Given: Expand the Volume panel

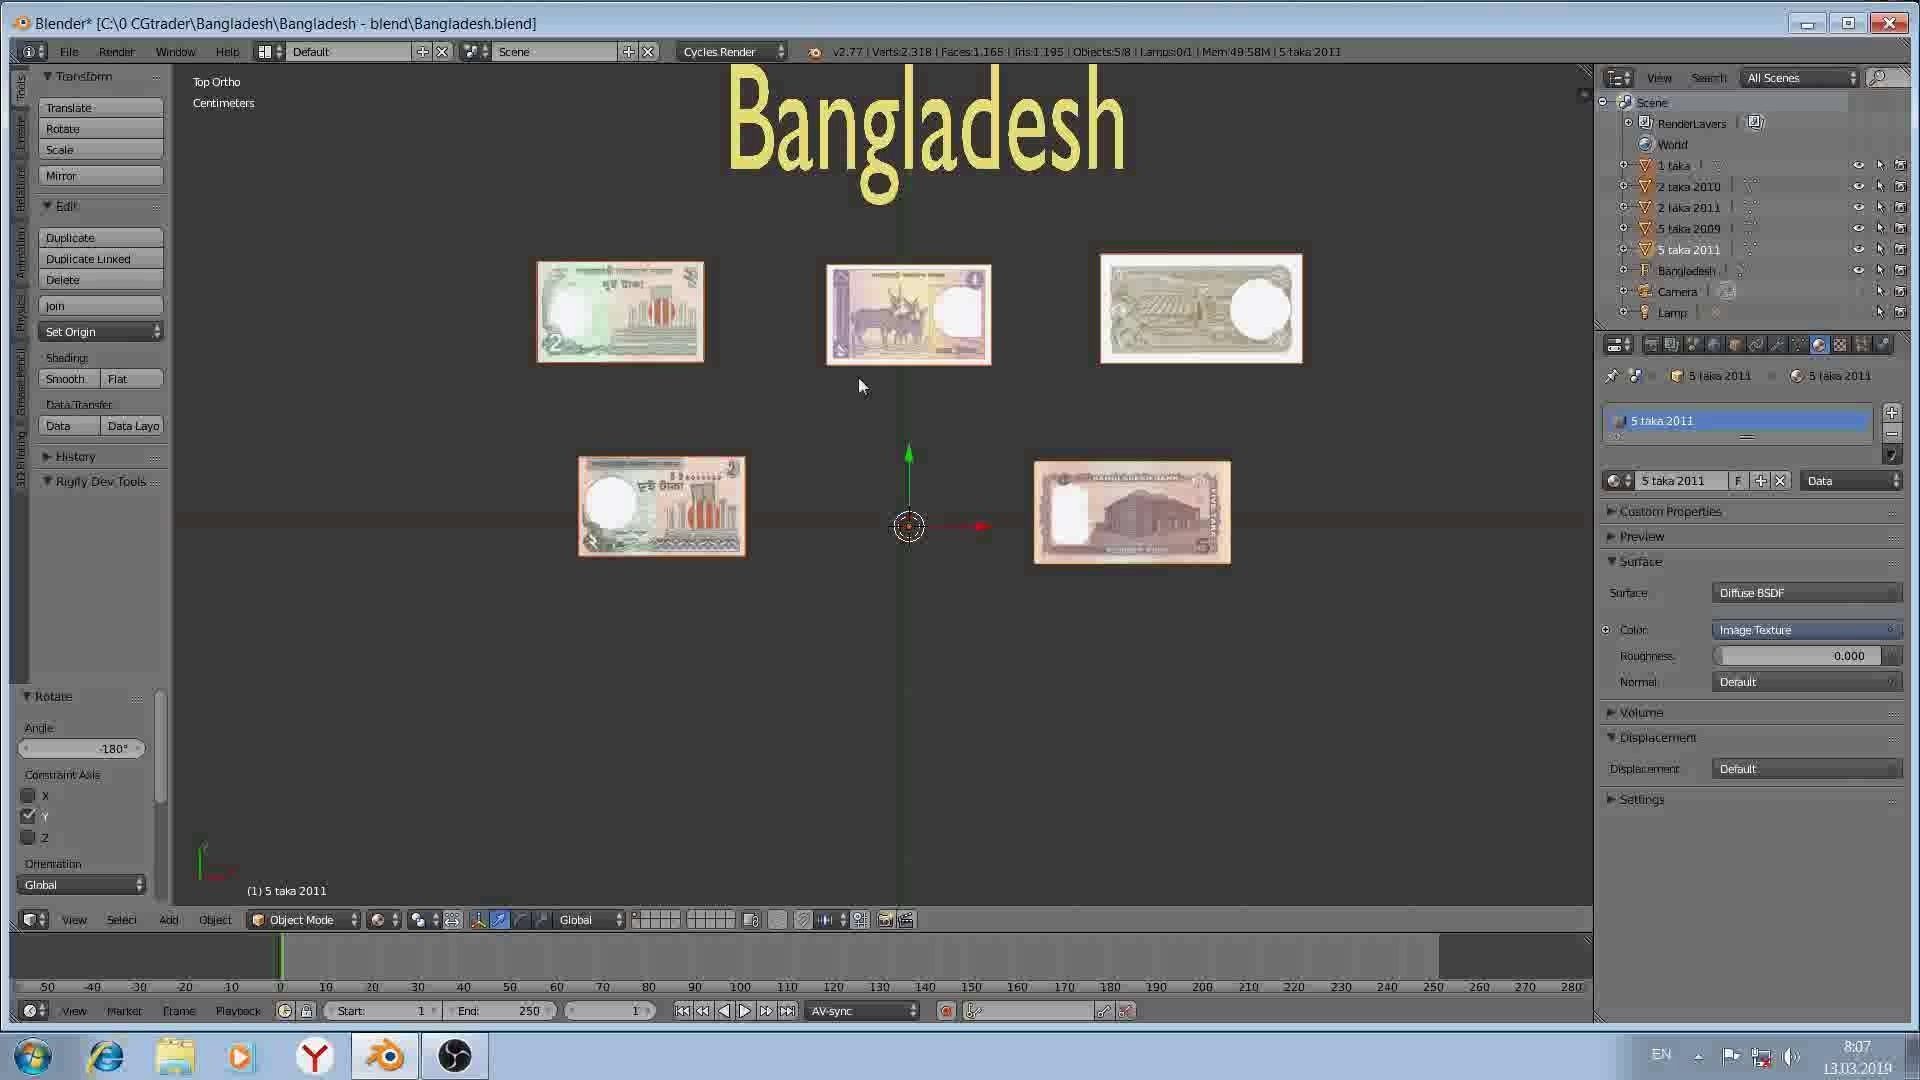Looking at the screenshot, I should tap(1641, 712).
